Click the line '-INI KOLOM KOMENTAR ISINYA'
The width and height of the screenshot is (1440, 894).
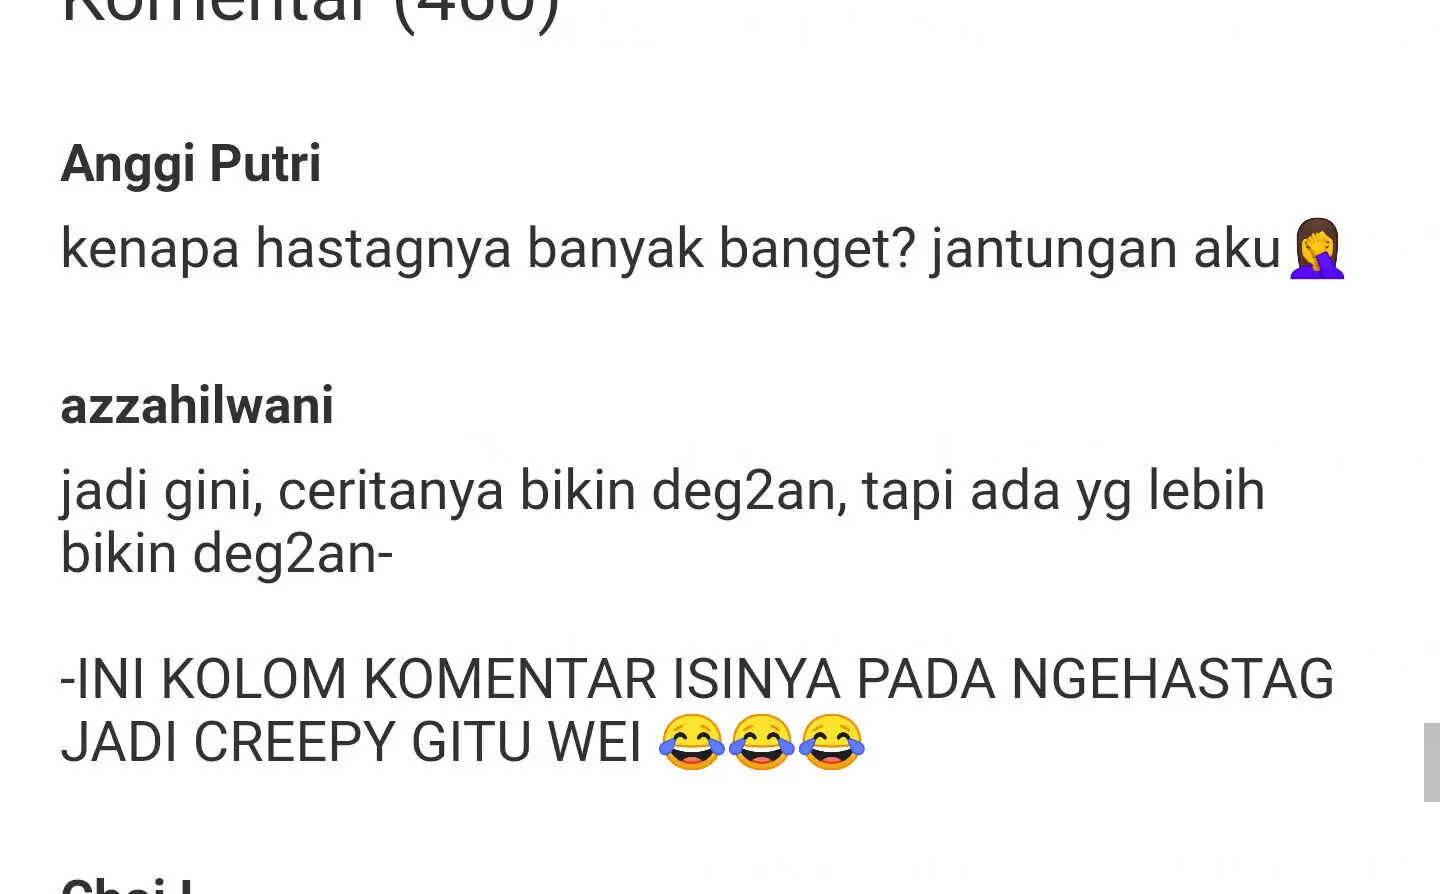(697, 679)
